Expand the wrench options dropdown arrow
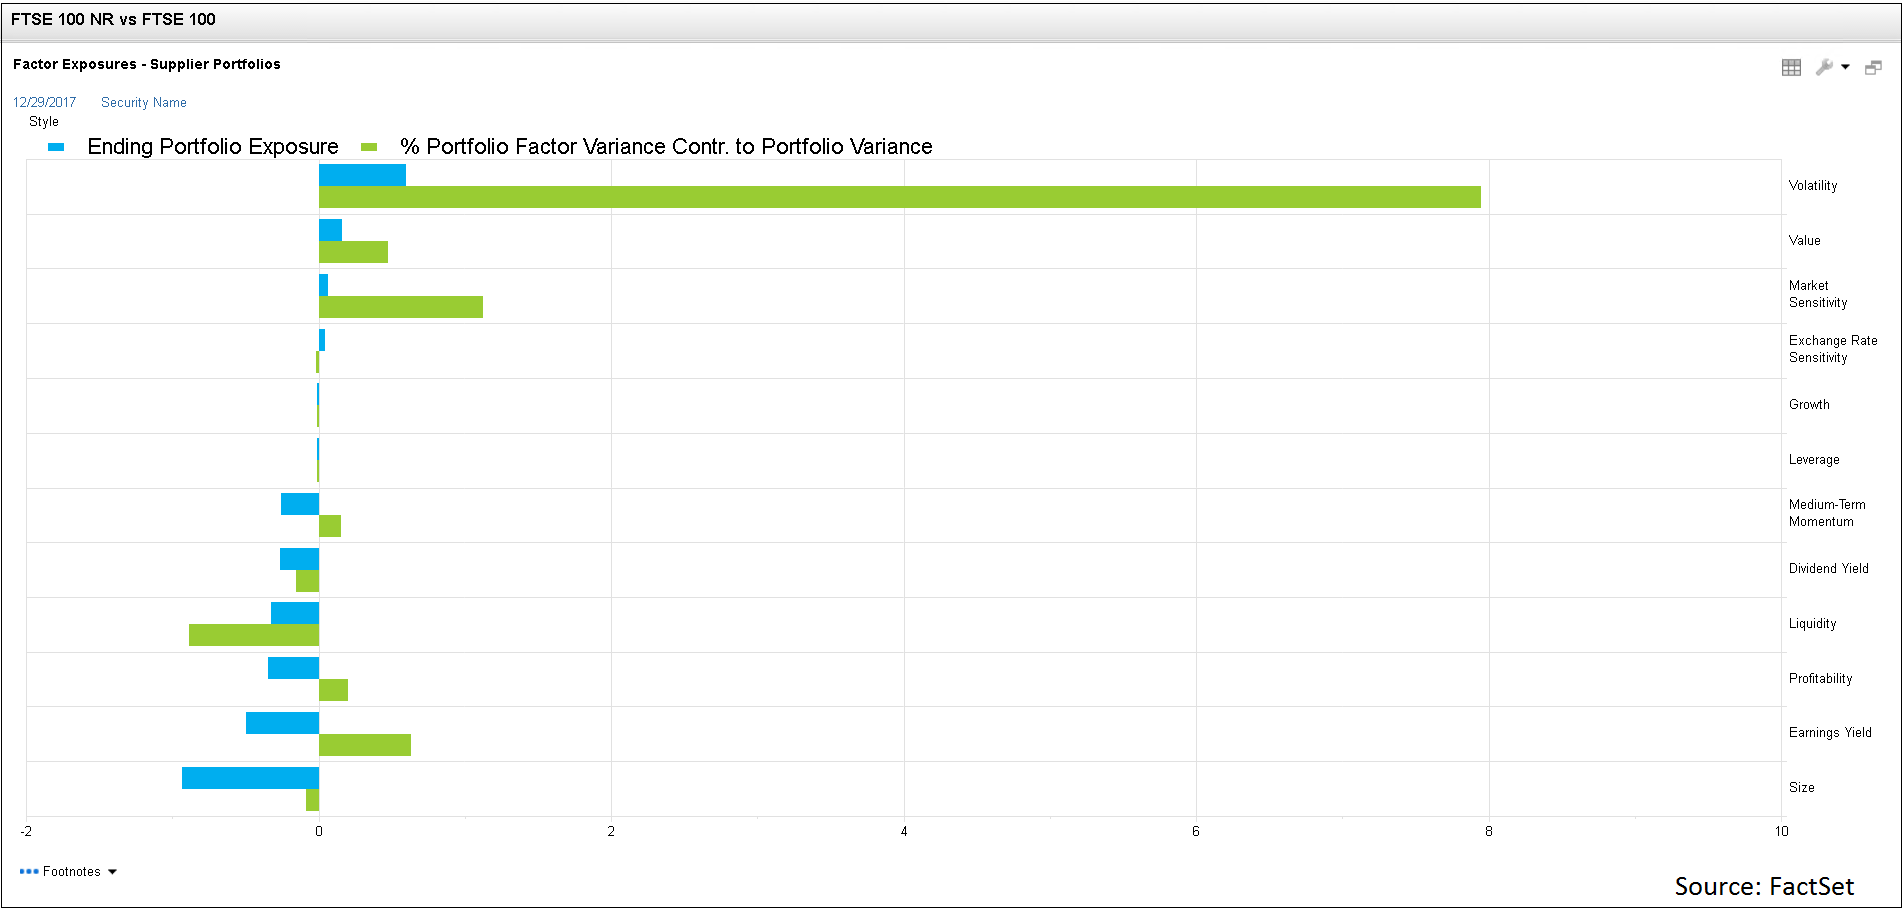Image resolution: width=1902 pixels, height=908 pixels. (x=1845, y=67)
